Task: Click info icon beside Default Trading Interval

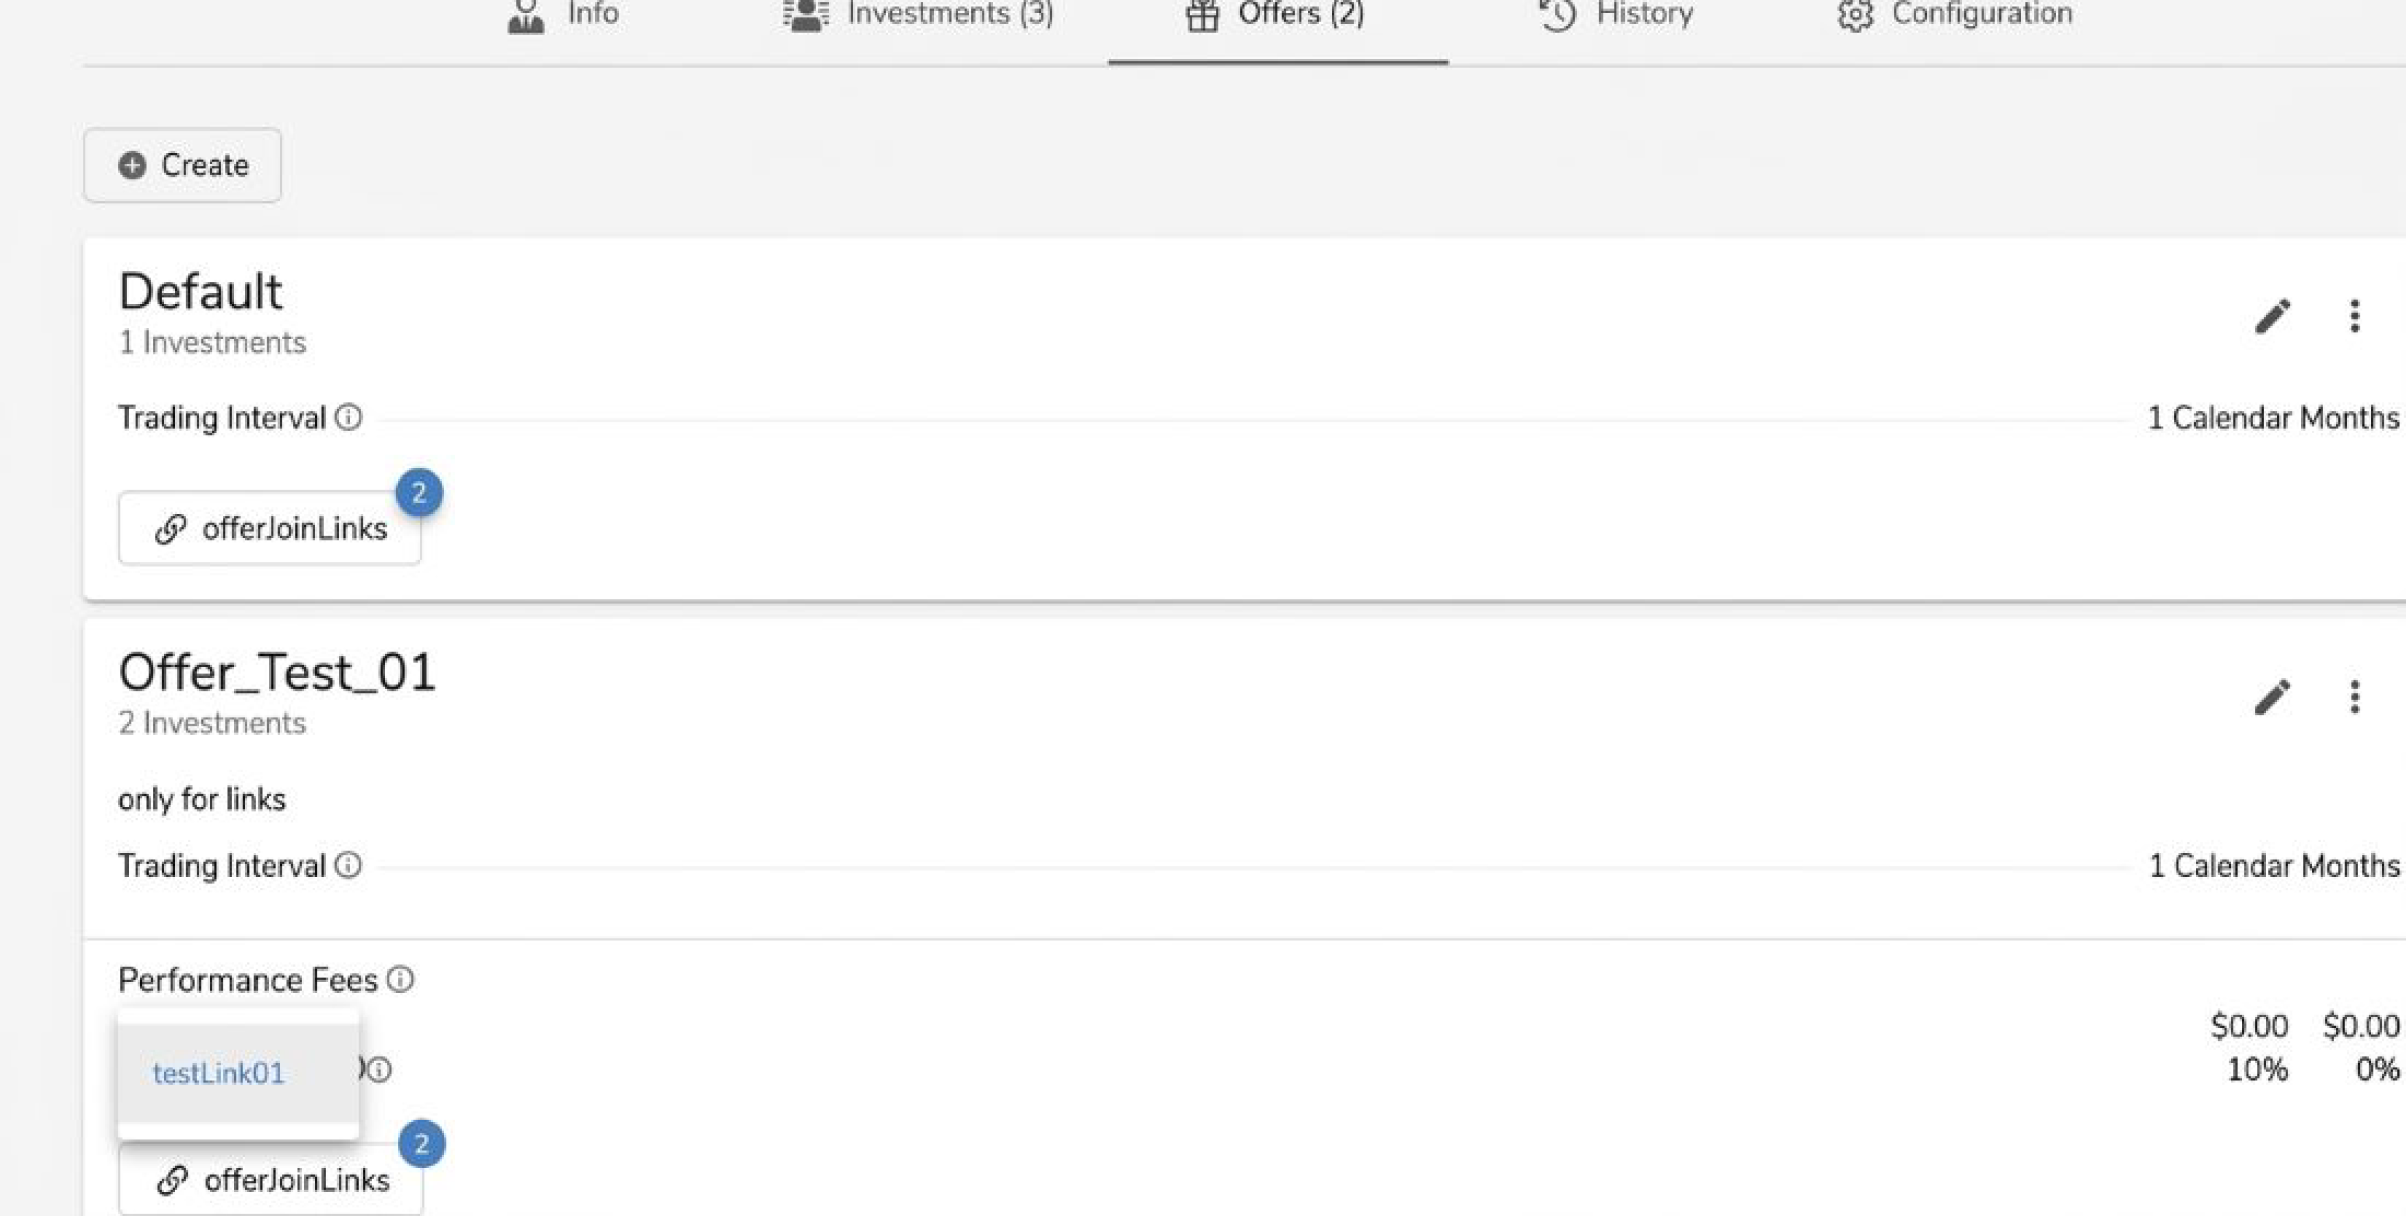Action: tap(348, 417)
